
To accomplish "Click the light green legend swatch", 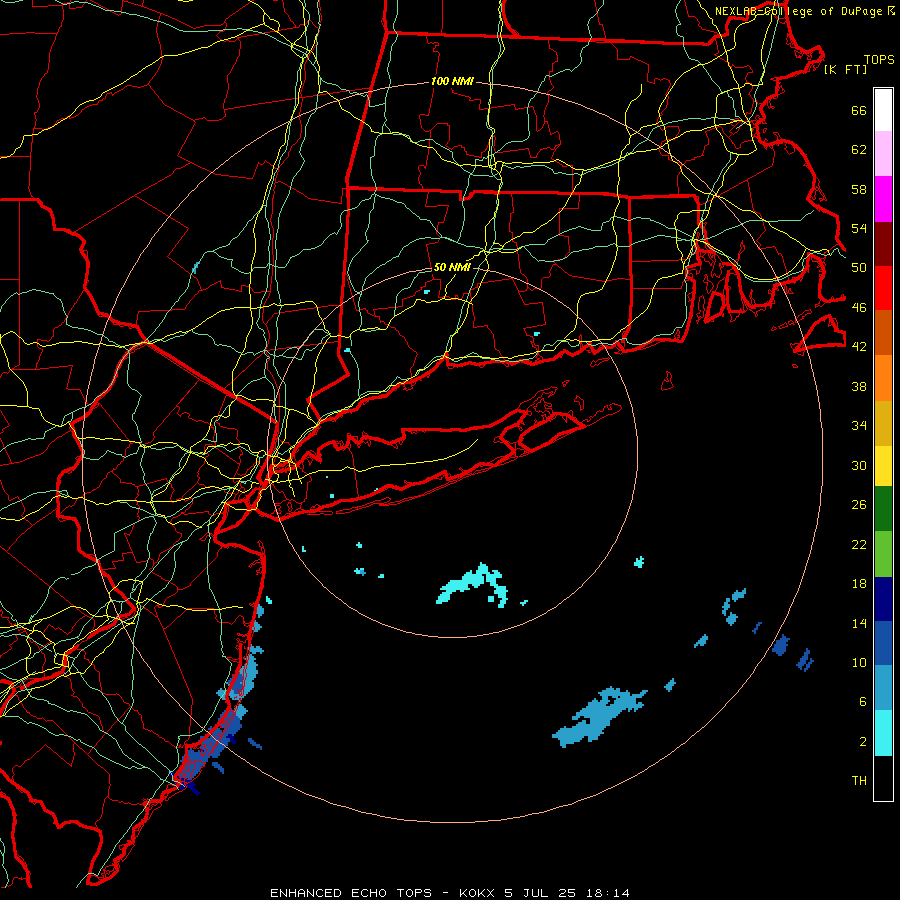I will [x=883, y=554].
